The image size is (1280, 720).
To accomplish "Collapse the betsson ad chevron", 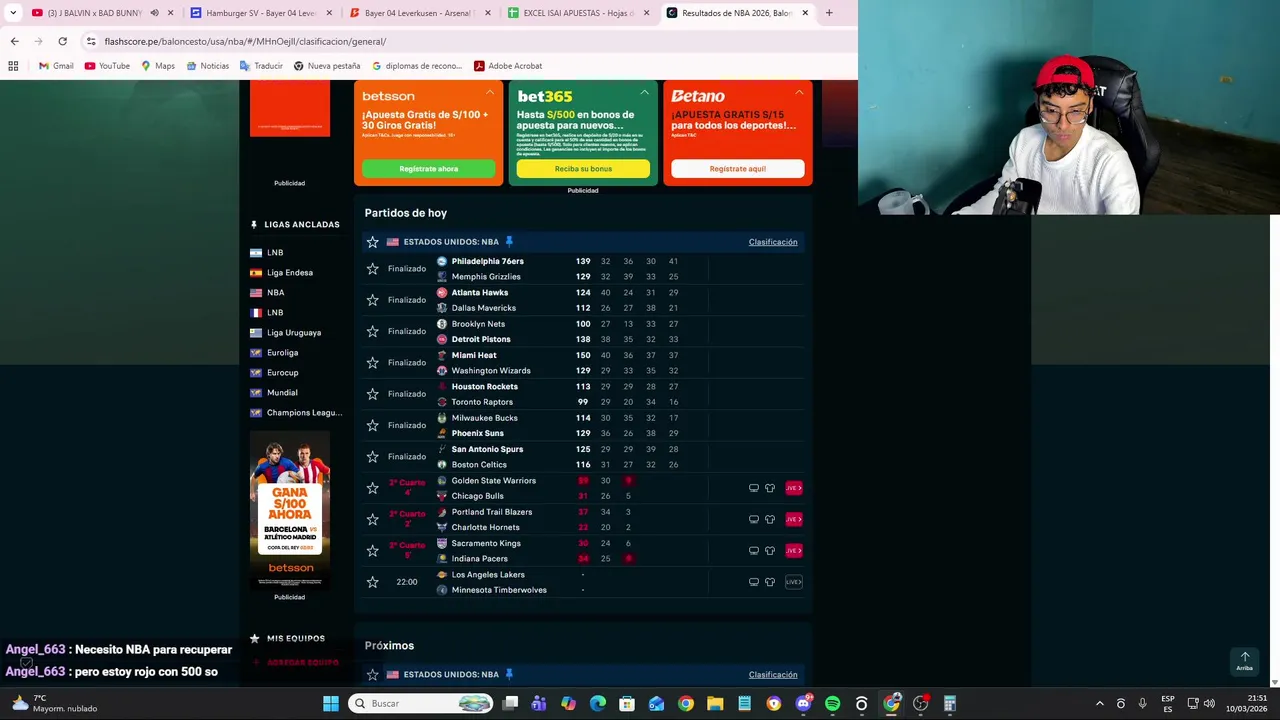I will (x=490, y=92).
